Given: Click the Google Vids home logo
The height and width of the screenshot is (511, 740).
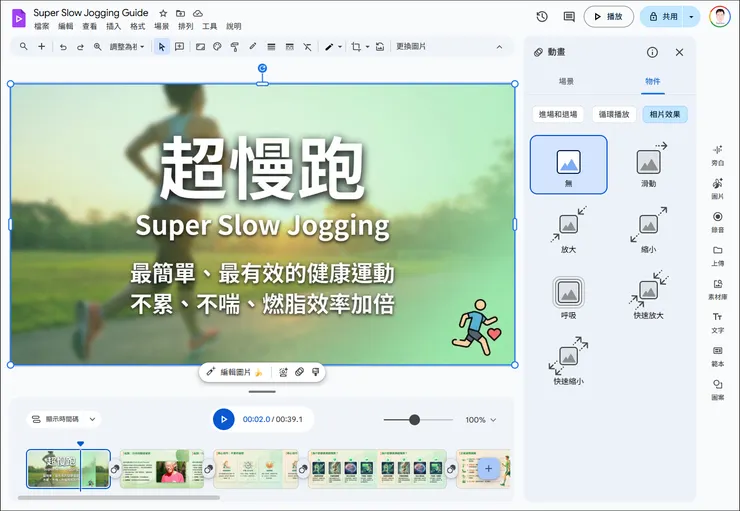Looking at the screenshot, I should [x=18, y=18].
